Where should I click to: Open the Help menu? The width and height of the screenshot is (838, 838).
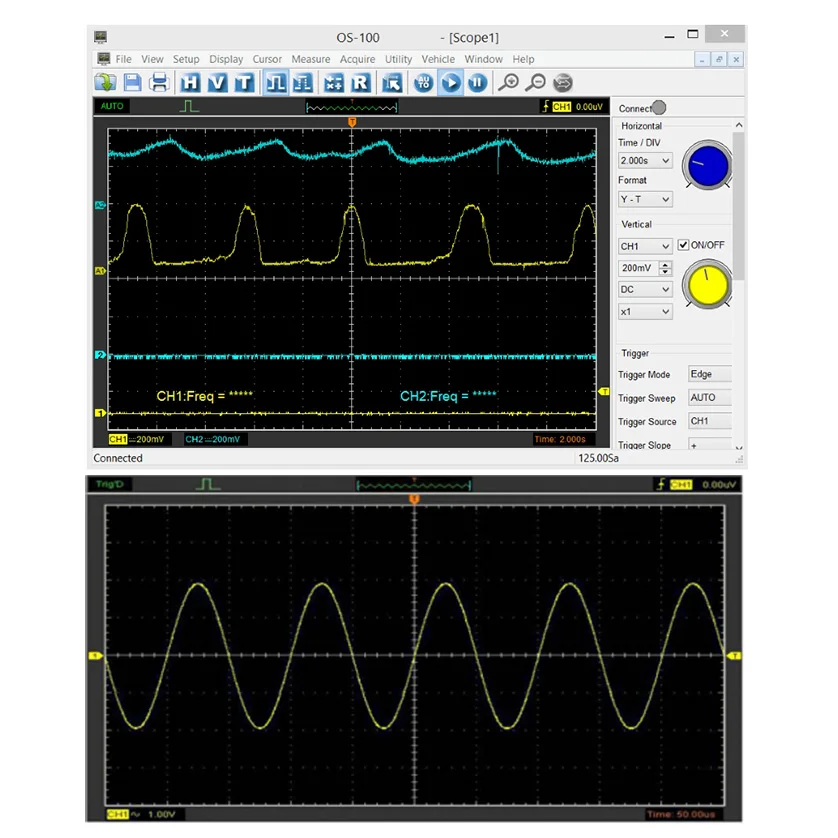(x=523, y=59)
